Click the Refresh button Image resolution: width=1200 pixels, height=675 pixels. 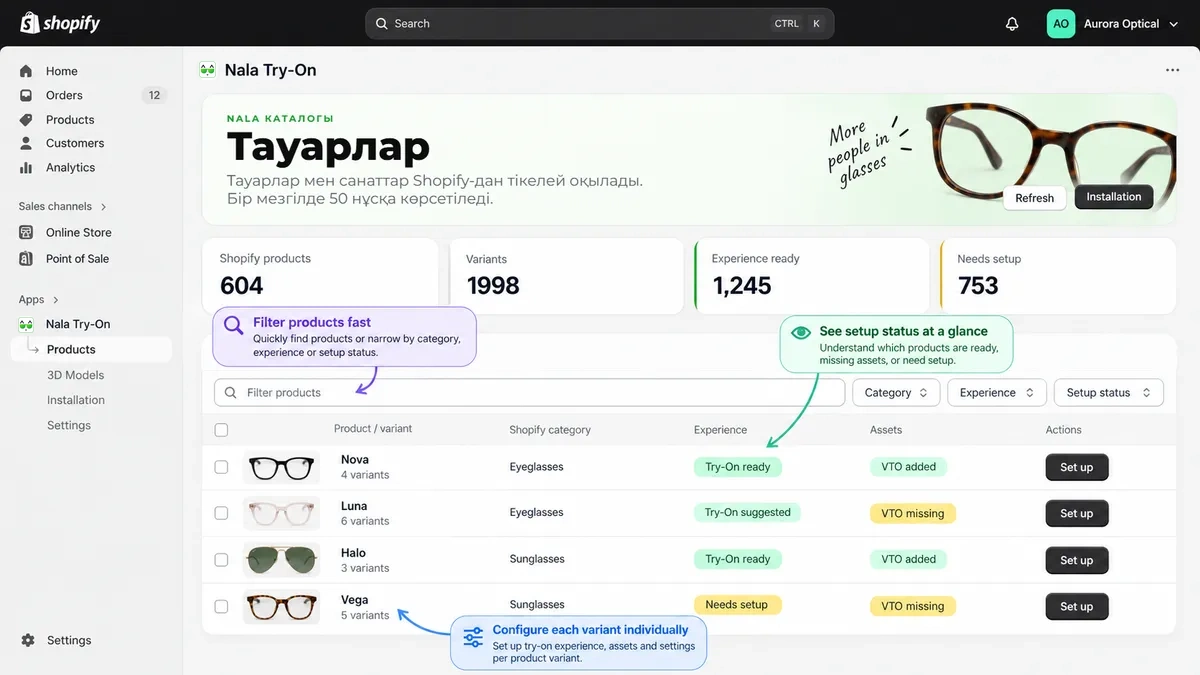click(x=1035, y=198)
